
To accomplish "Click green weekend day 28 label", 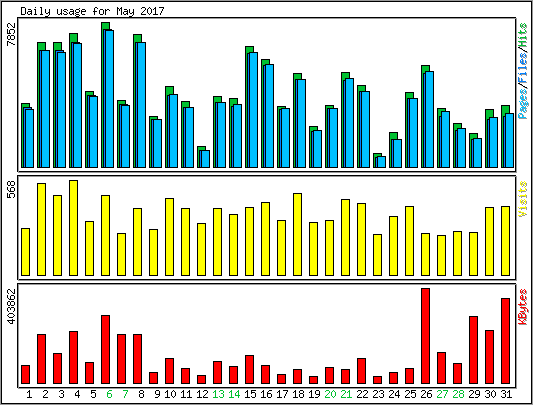I will click(458, 394).
